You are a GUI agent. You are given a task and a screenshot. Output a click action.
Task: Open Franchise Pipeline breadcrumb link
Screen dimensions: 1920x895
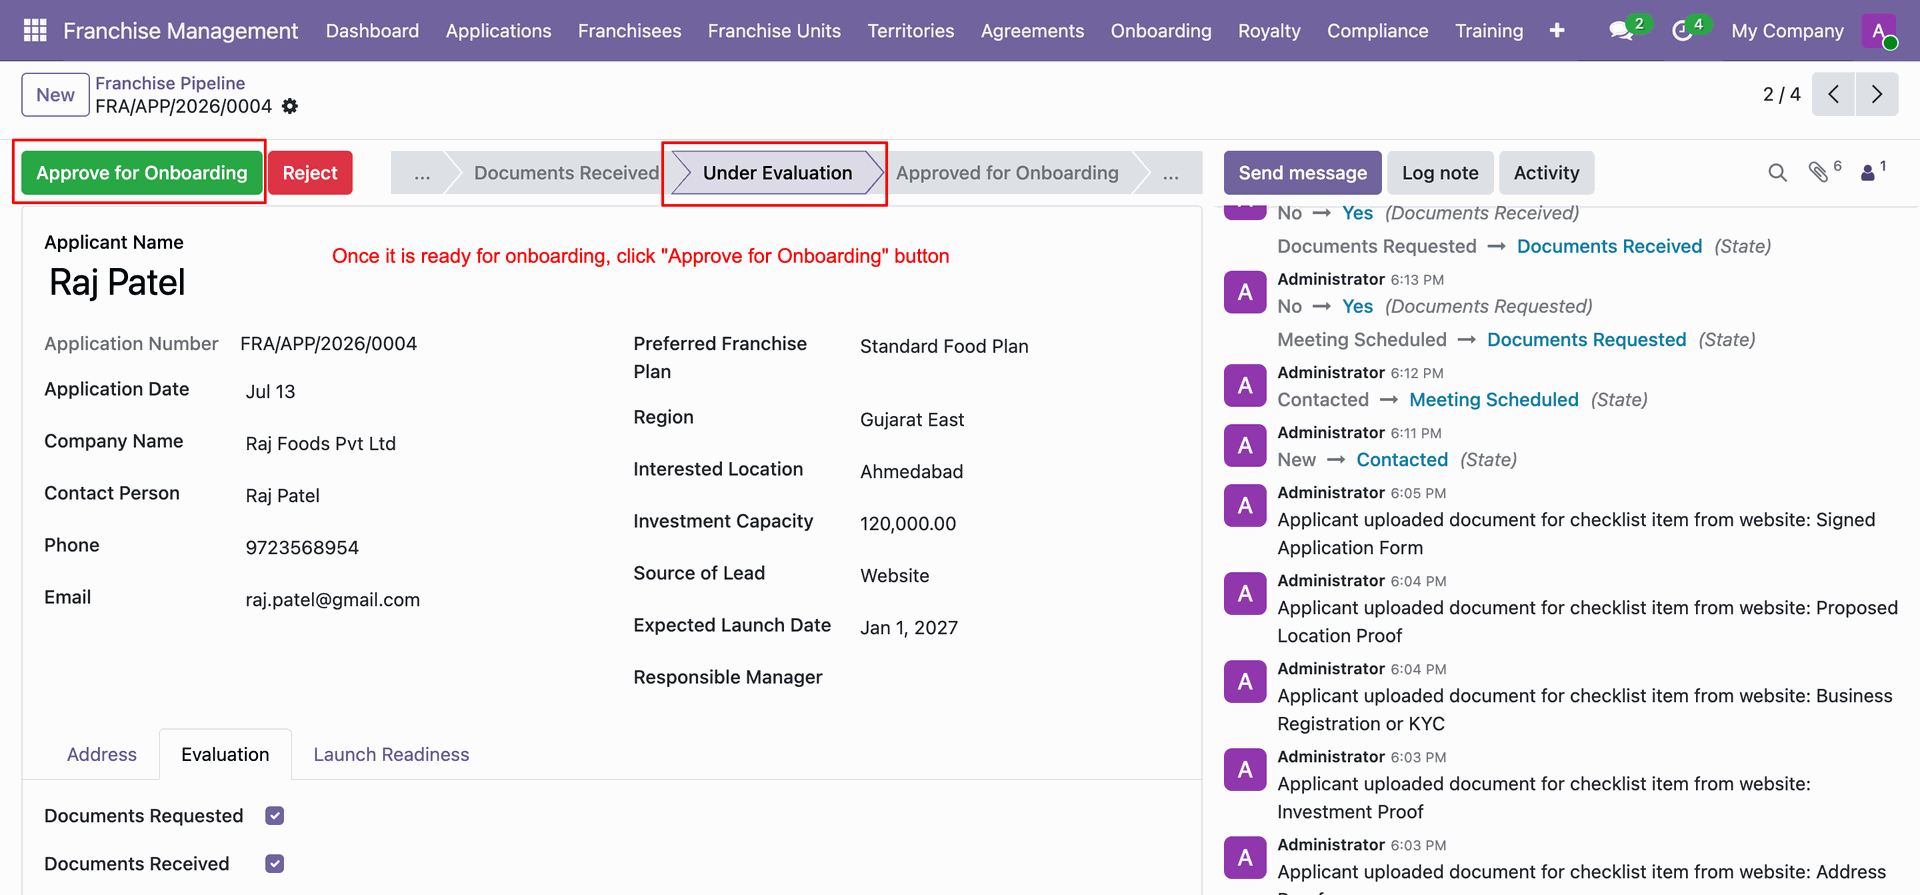pos(170,83)
